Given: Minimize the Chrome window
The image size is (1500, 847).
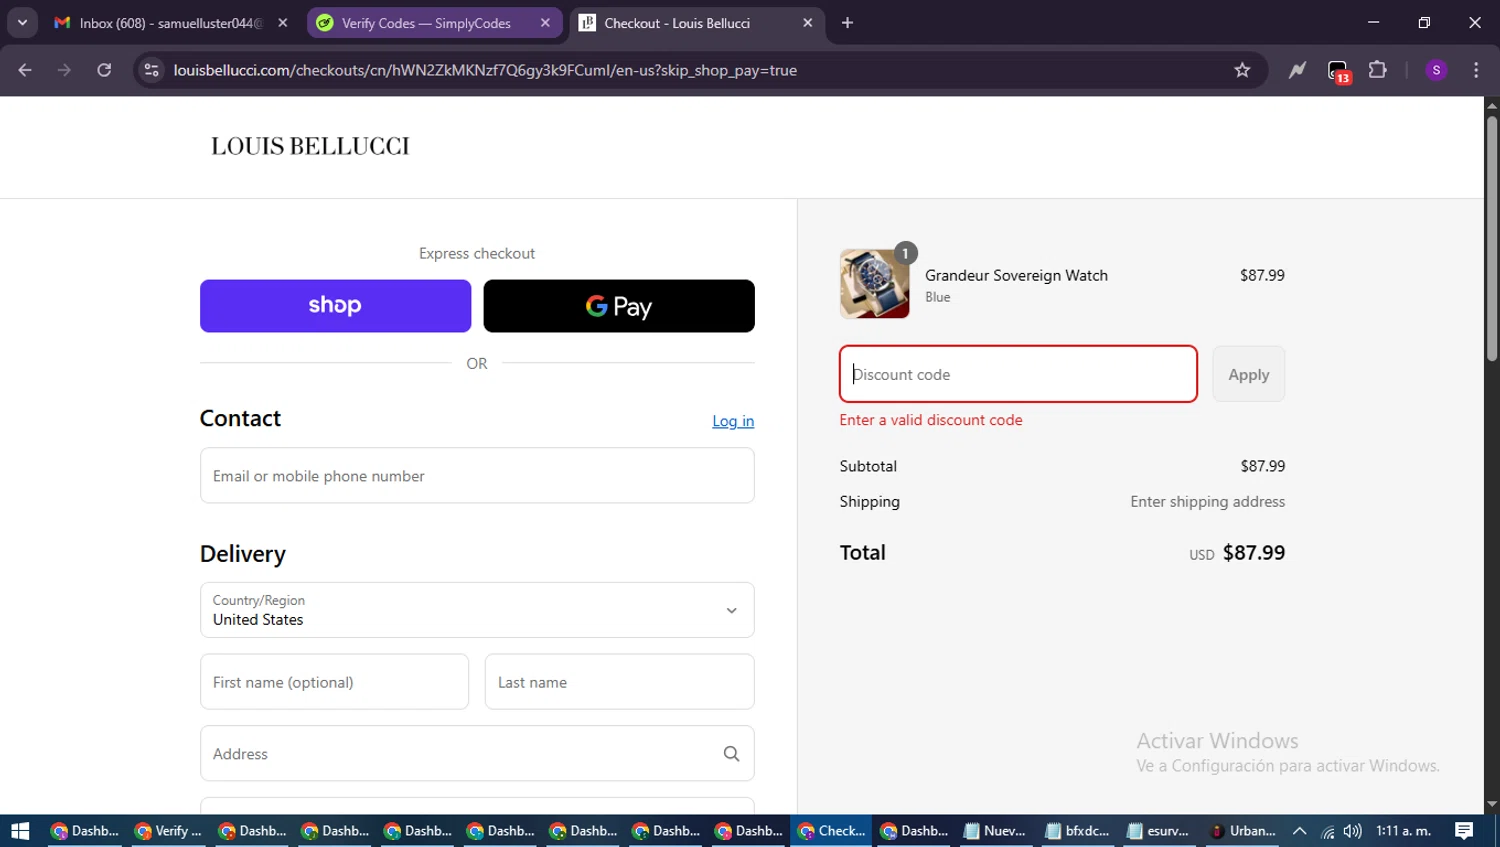Looking at the screenshot, I should click(x=1373, y=22).
